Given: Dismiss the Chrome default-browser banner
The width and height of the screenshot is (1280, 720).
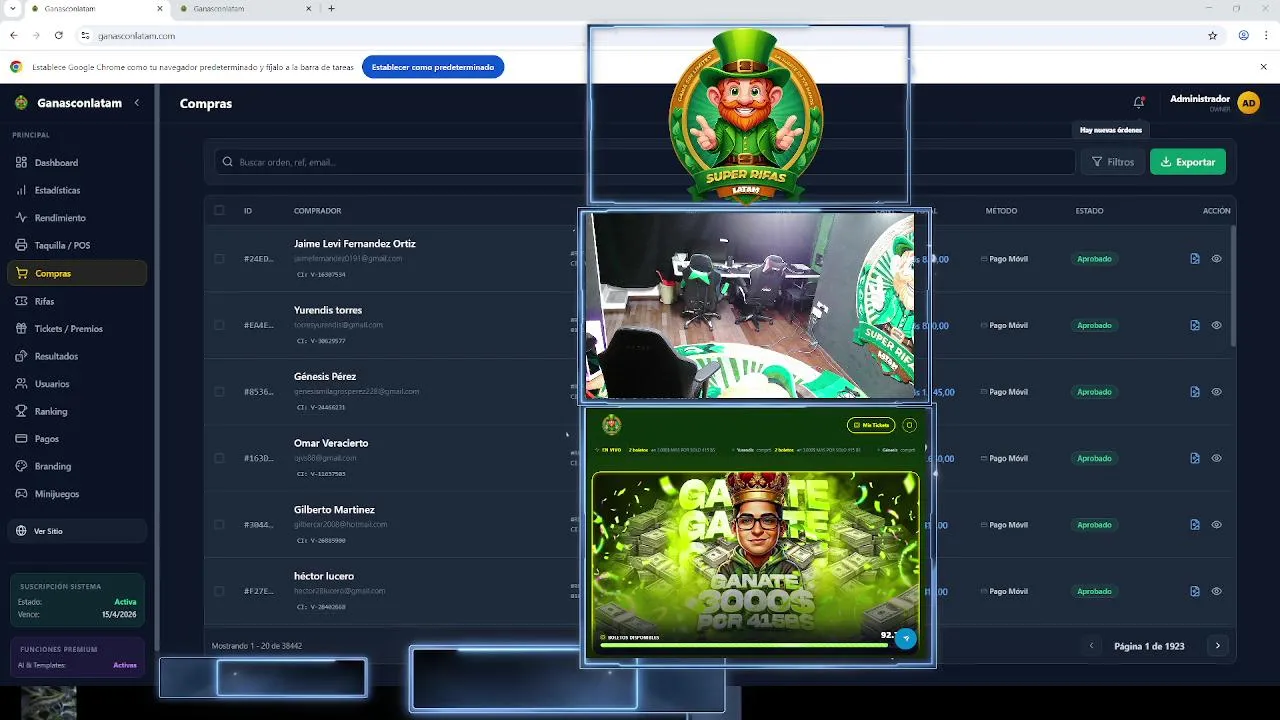Looking at the screenshot, I should tap(1264, 67).
